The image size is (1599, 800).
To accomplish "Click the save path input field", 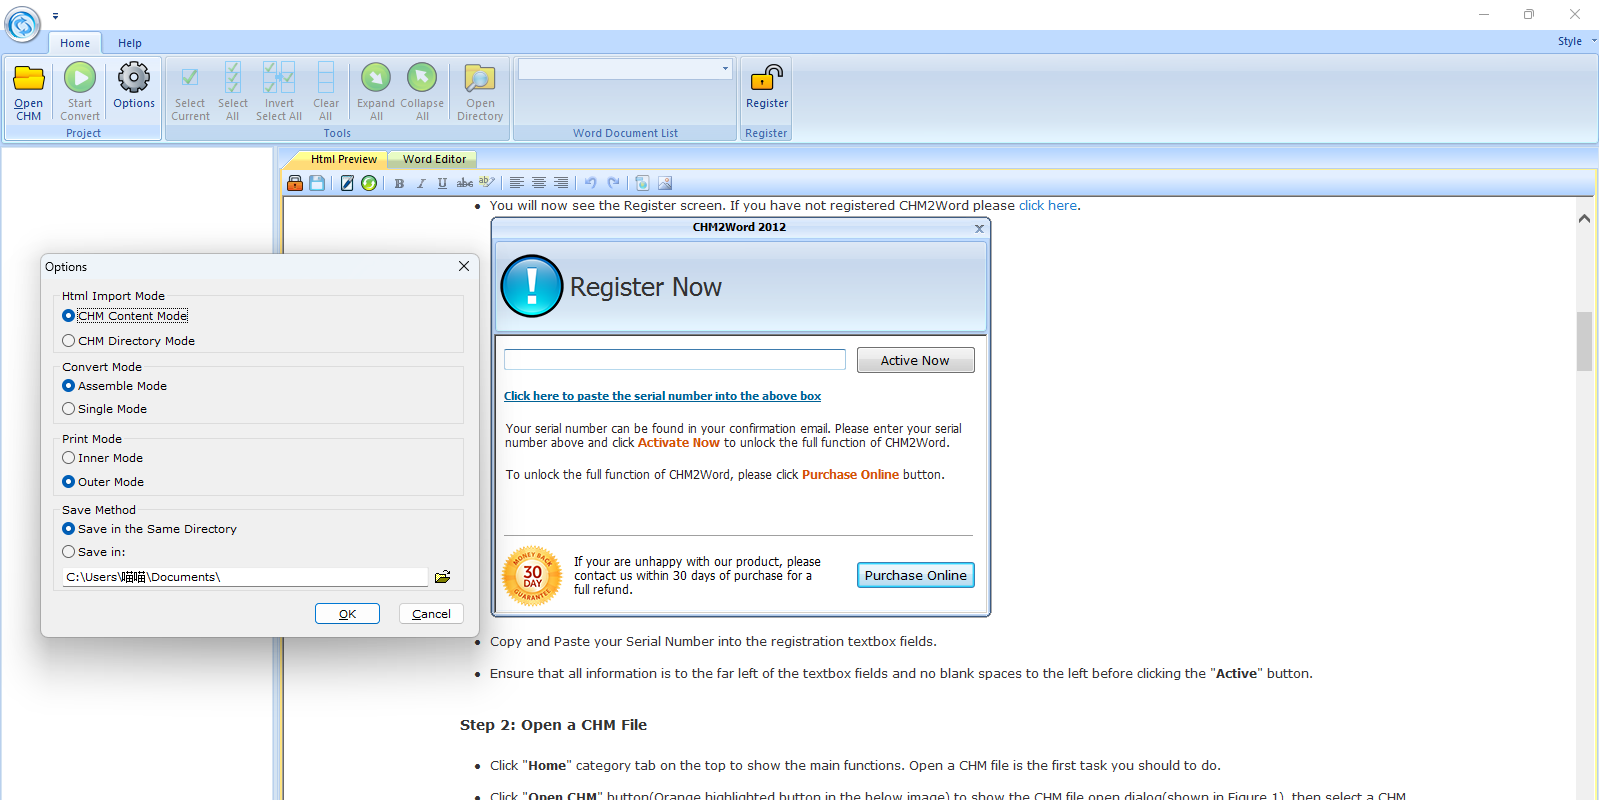I will 245,577.
